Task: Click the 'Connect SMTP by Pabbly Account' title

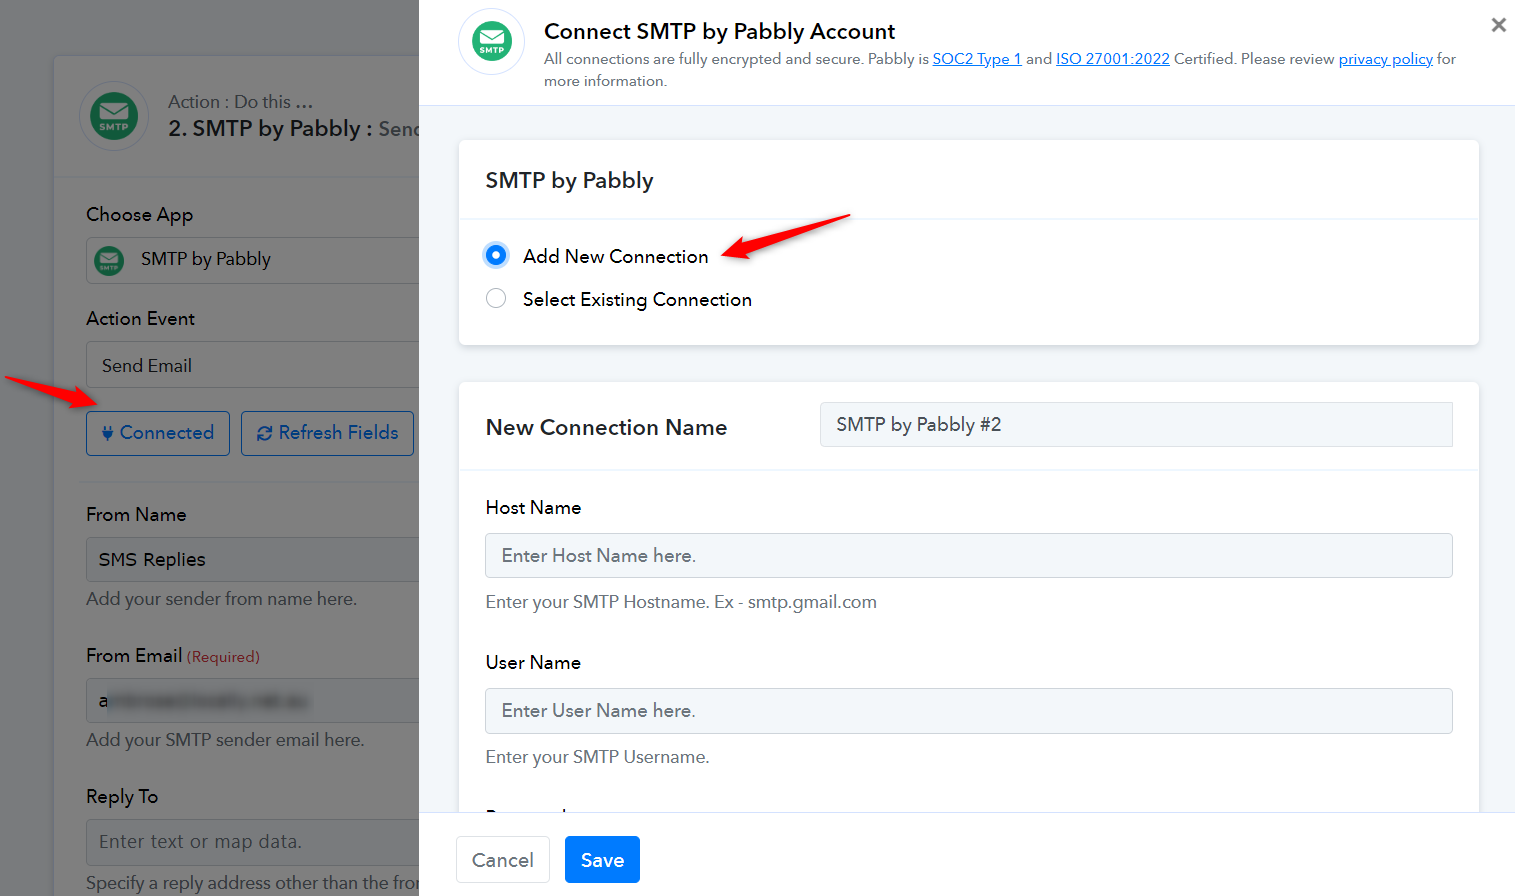Action: pyautogui.click(x=719, y=31)
